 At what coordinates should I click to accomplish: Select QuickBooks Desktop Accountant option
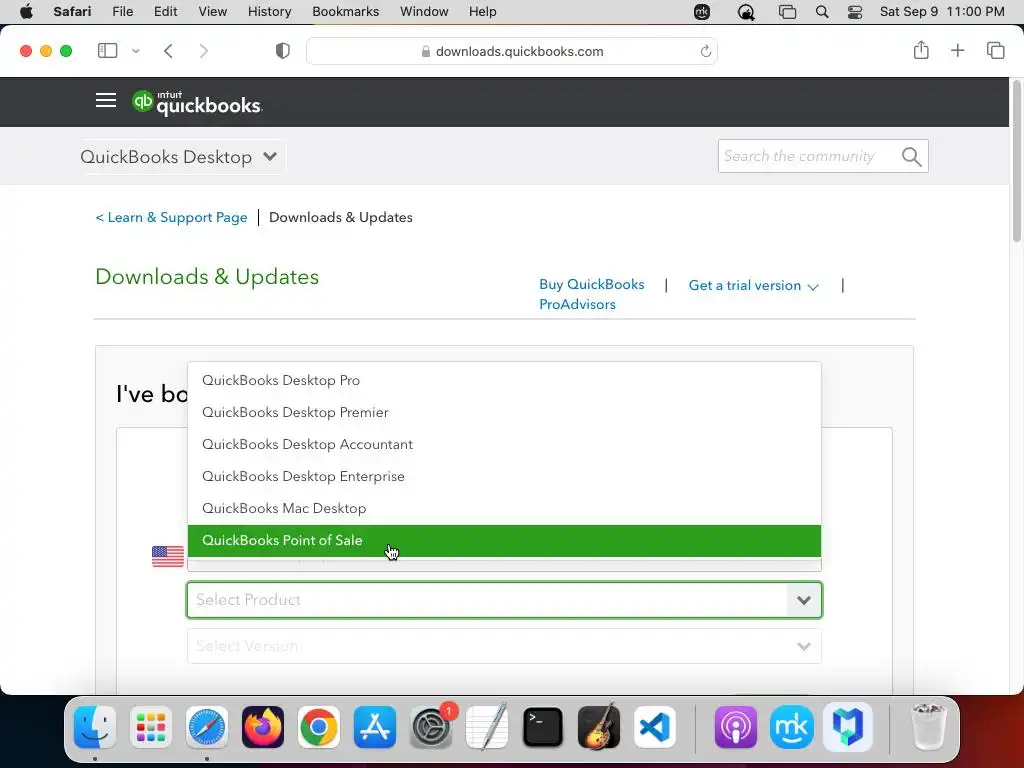pyautogui.click(x=504, y=444)
